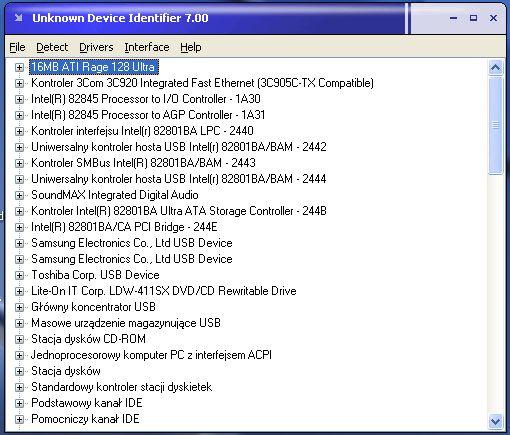
Task: Select Ultra ATA Storage Controller - 244B entry
Action: (x=179, y=211)
